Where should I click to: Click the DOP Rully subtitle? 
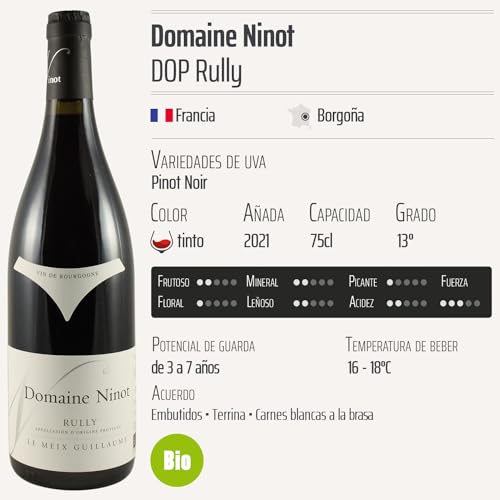point(196,71)
